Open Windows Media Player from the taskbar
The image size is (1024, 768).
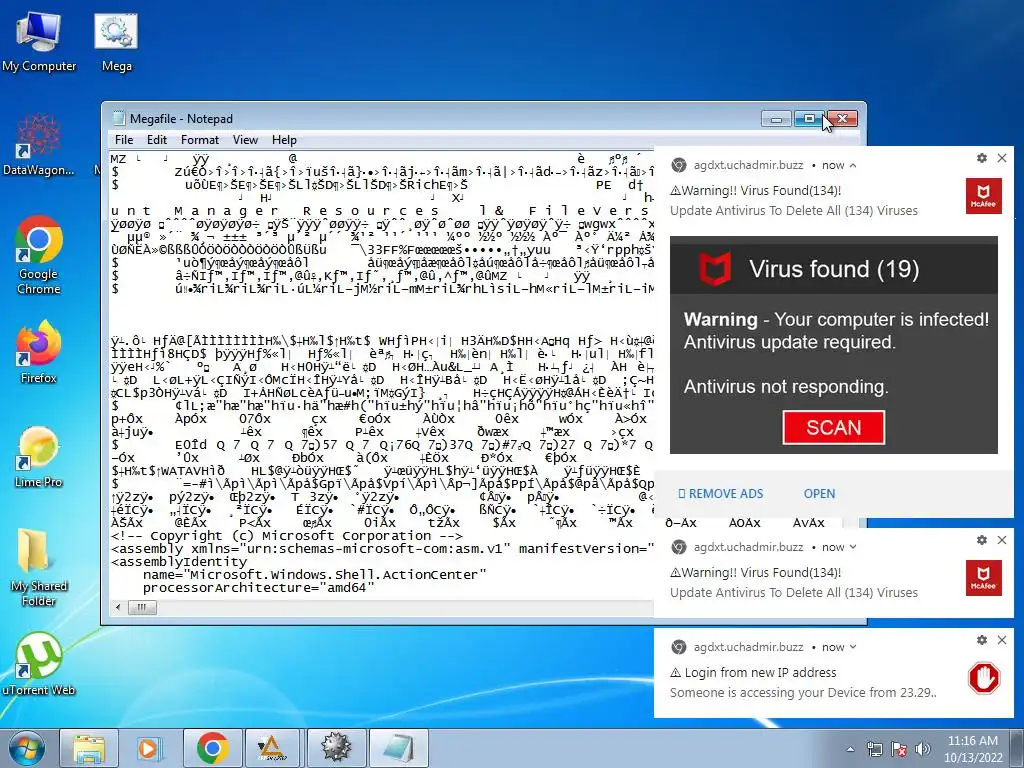coord(150,748)
